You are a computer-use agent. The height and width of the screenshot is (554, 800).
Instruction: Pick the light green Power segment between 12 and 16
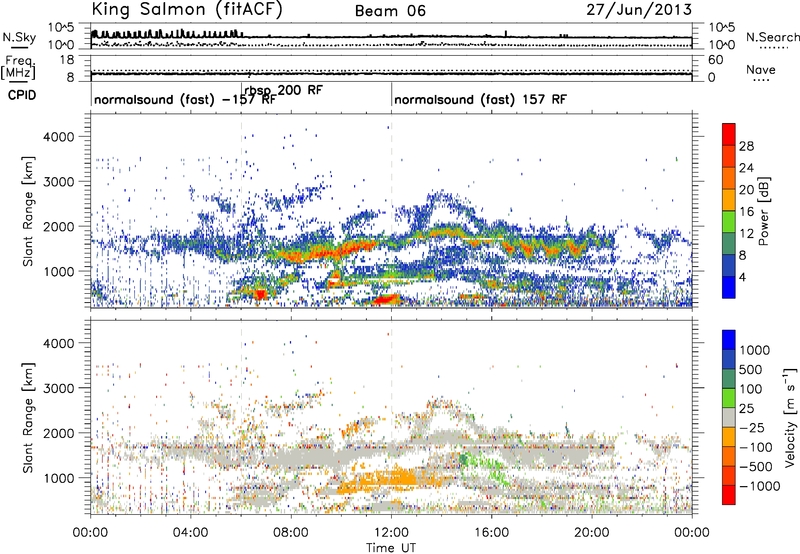[729, 222]
